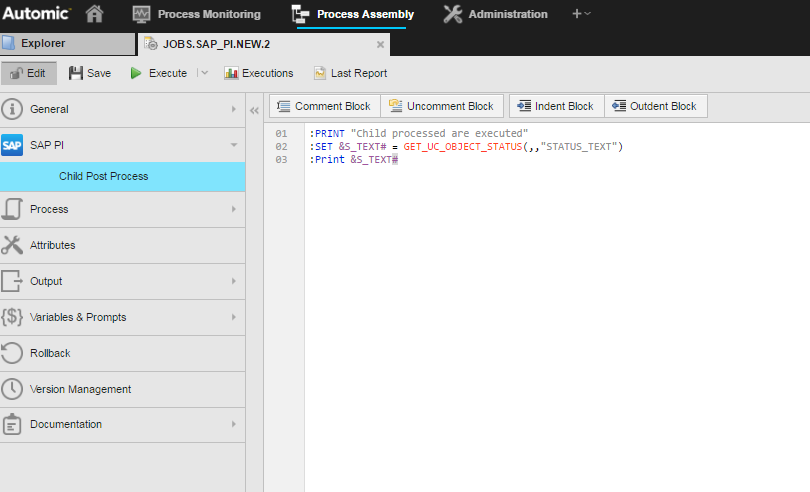This screenshot has width=810, height=492.
Task: Select the JOBS.SAP_PI.NEW.2 tab
Action: [263, 44]
